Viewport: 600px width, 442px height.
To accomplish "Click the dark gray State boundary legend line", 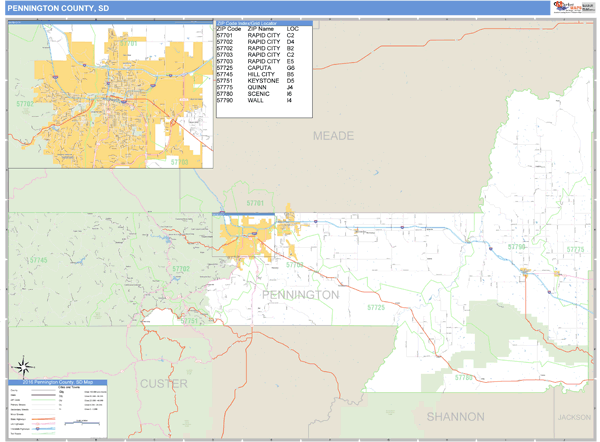I will (43, 395).
